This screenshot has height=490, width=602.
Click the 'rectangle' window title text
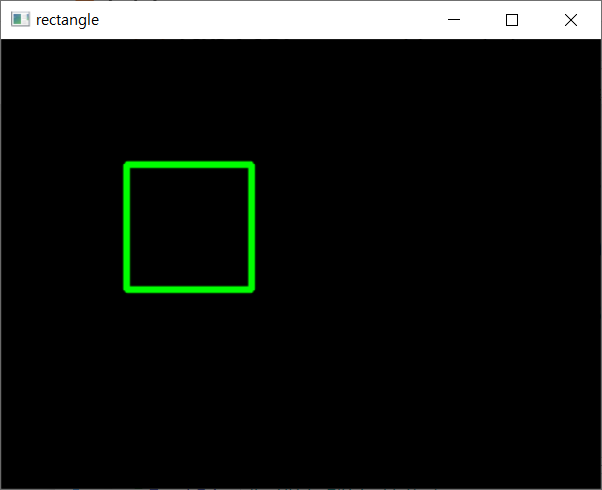pos(67,20)
